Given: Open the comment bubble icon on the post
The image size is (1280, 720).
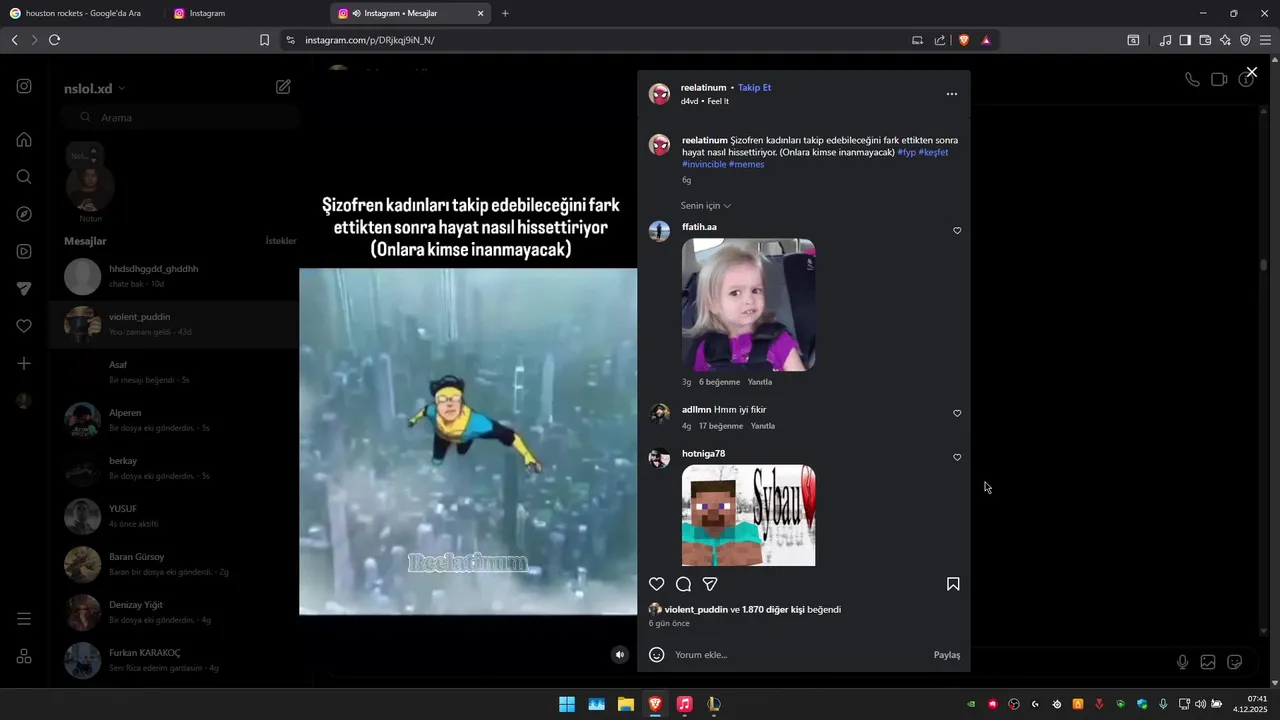Looking at the screenshot, I should pos(683,584).
